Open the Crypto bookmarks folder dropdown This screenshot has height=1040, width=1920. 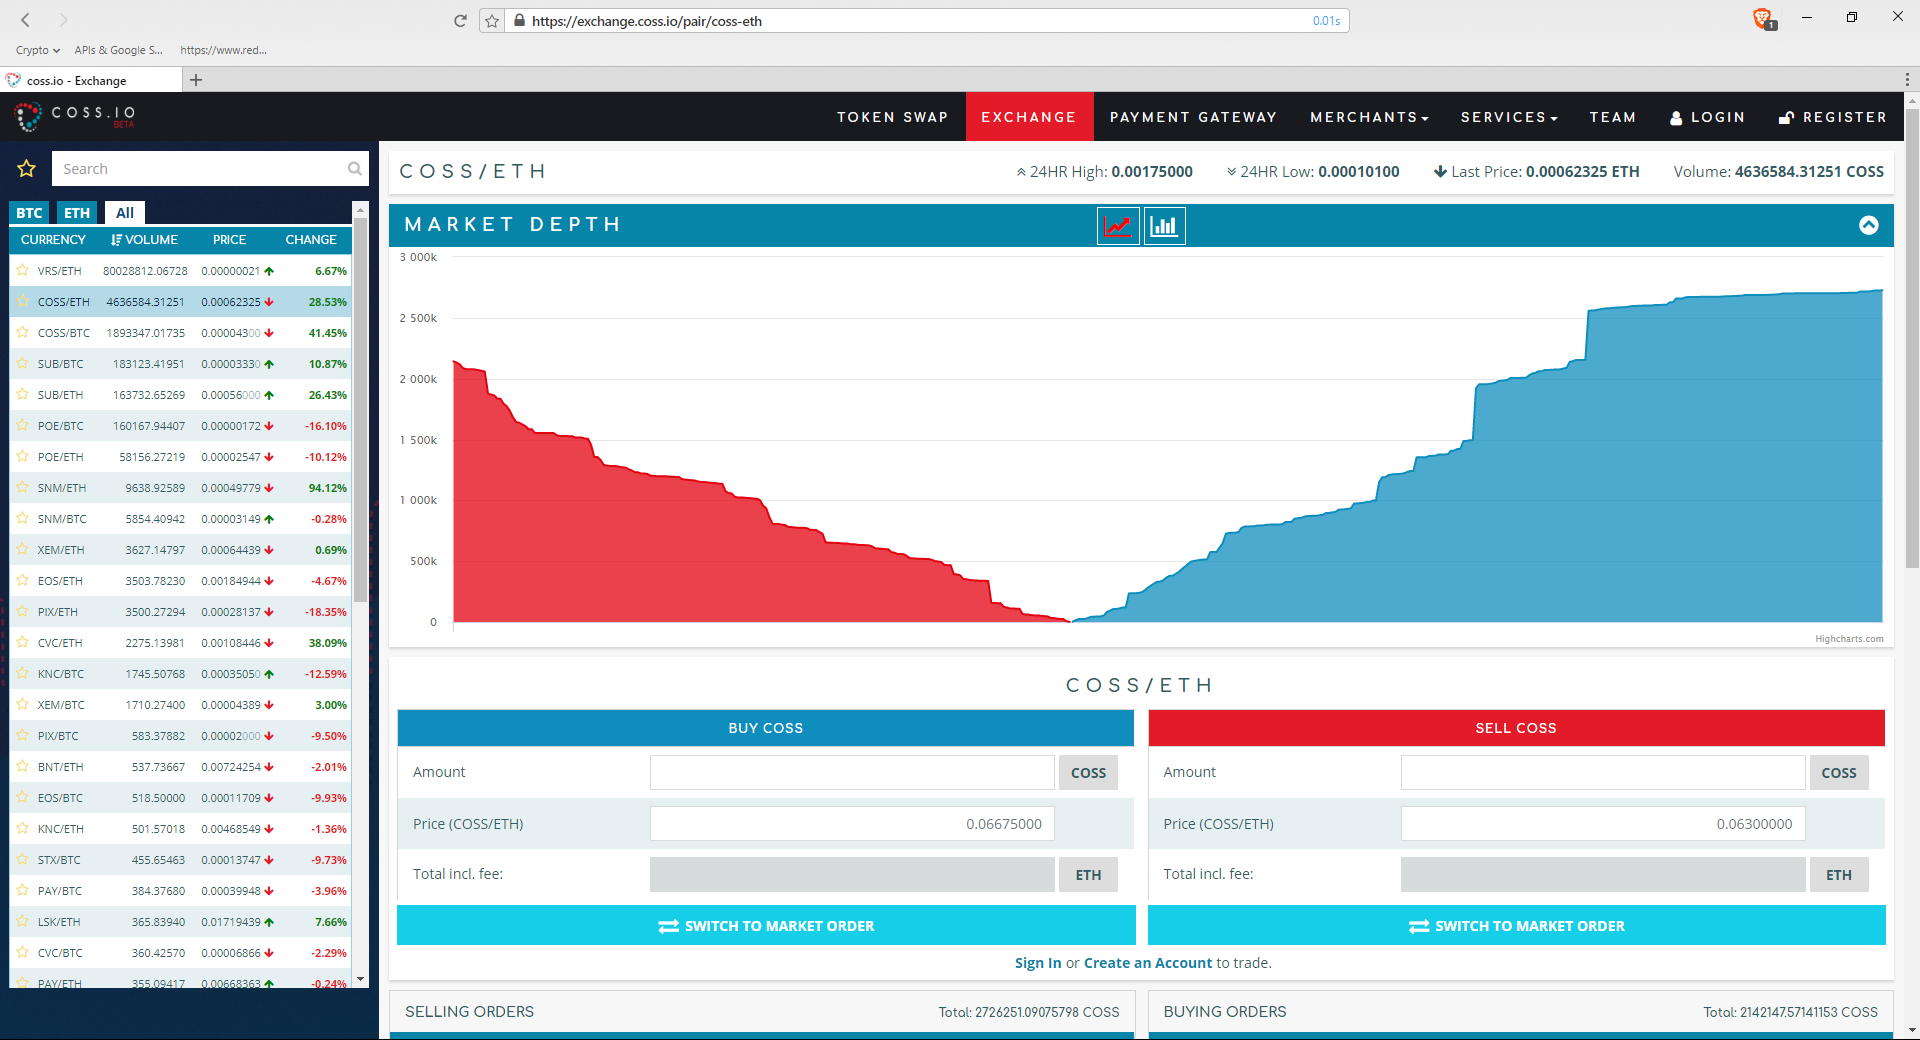coord(38,50)
